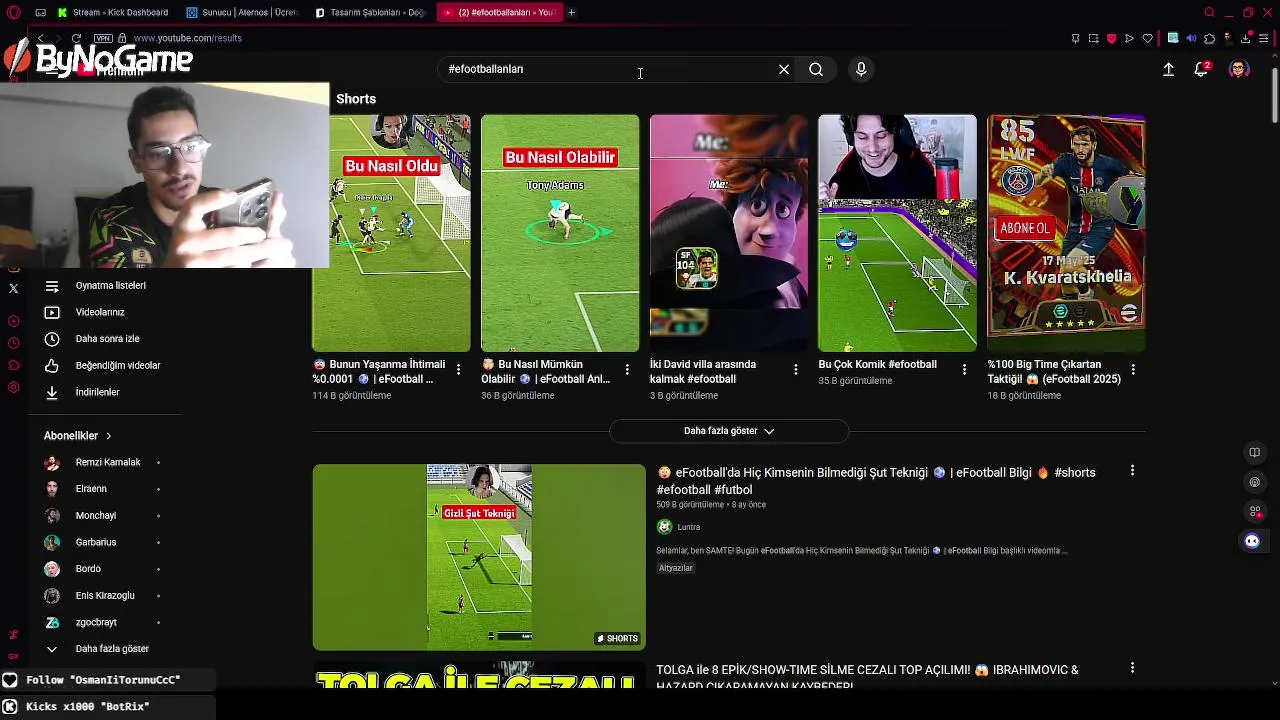Open X (Twitter) in Opera sidebar
The height and width of the screenshot is (720, 1280).
pyautogui.click(x=13, y=289)
